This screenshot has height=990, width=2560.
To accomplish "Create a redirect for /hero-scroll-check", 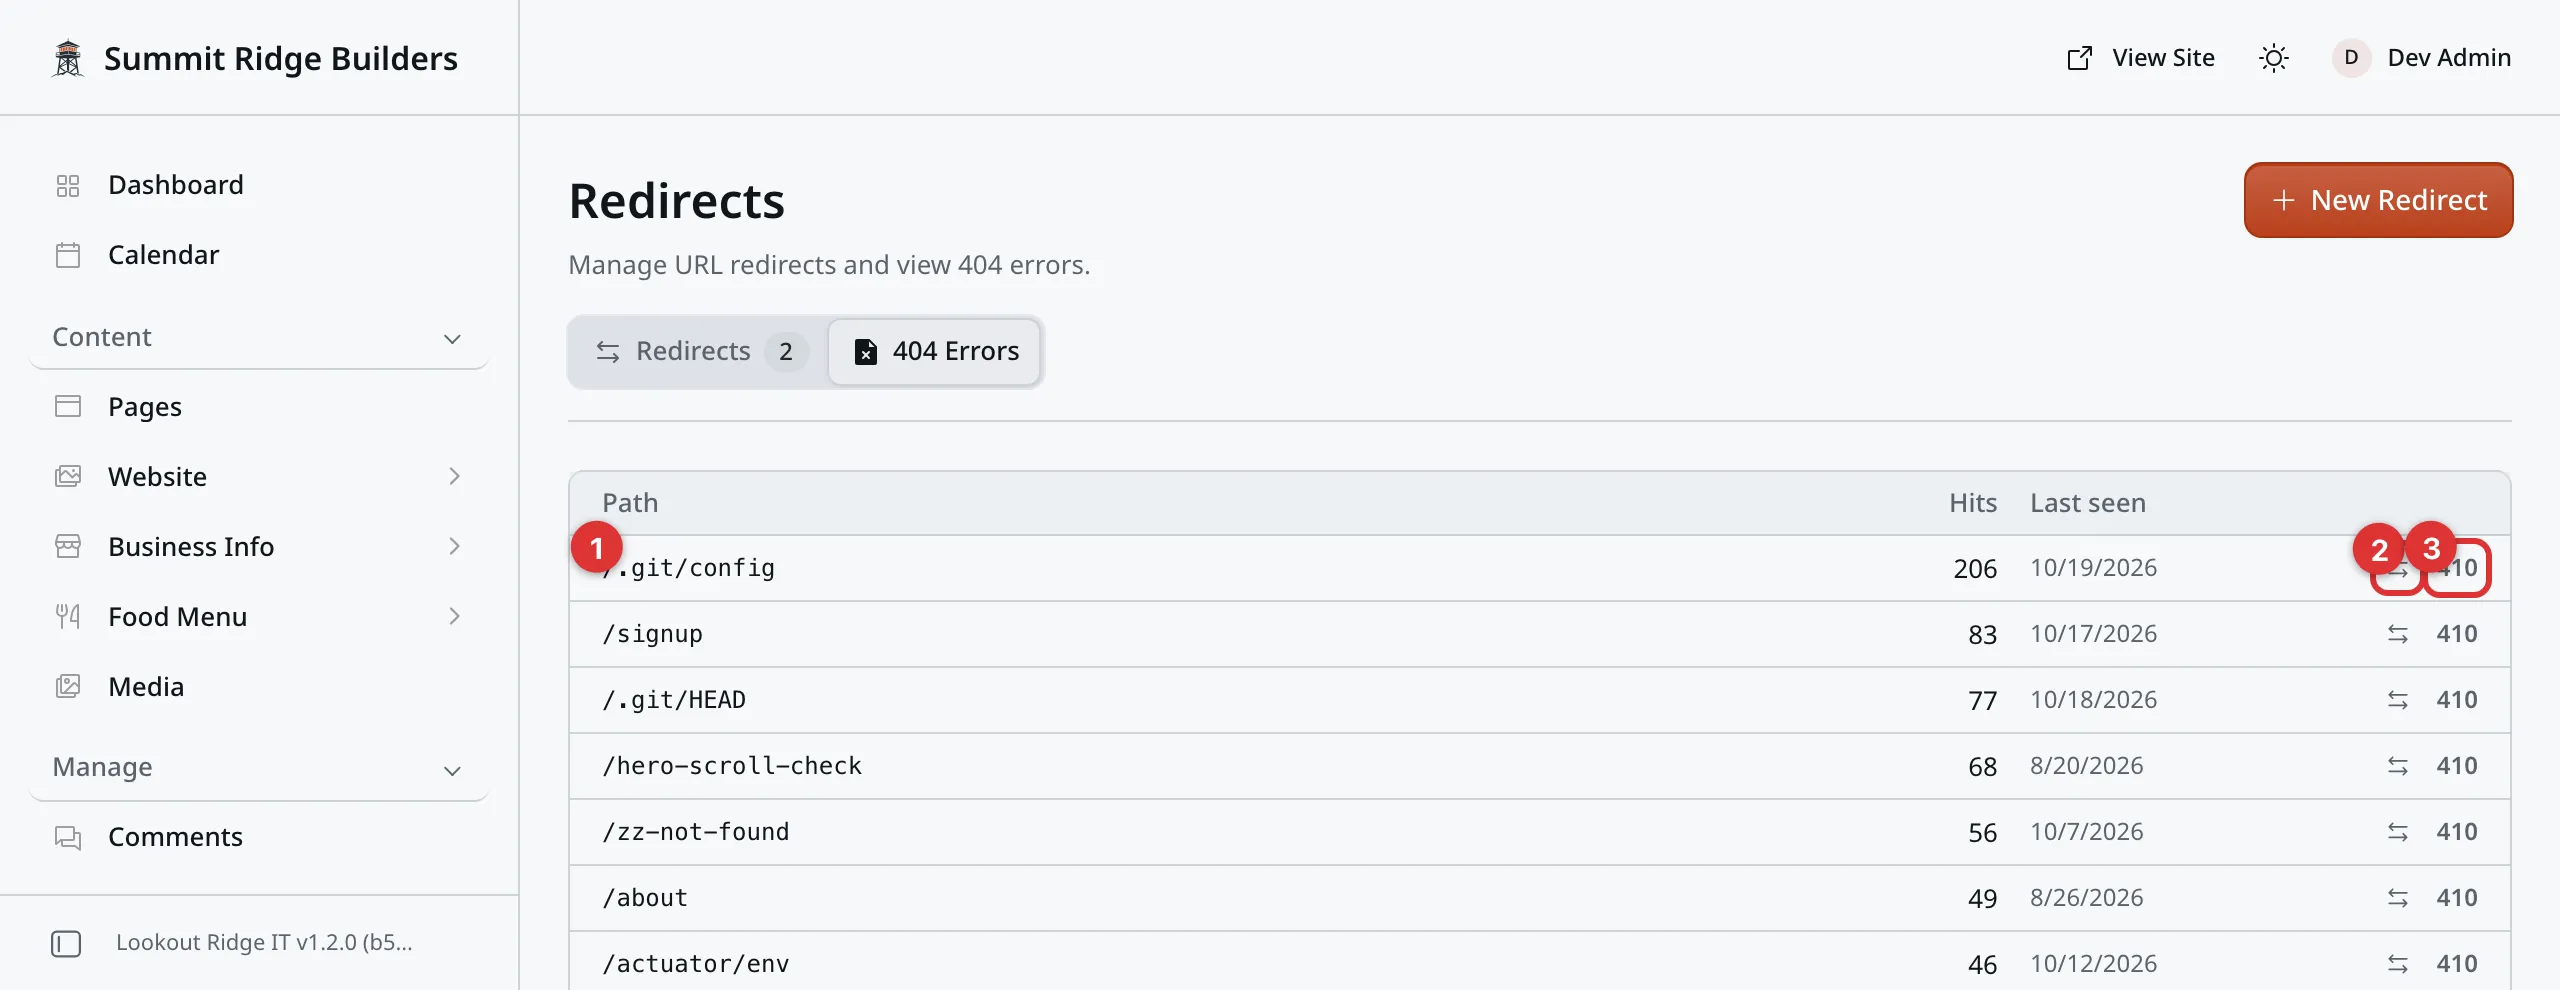I will (2398, 766).
